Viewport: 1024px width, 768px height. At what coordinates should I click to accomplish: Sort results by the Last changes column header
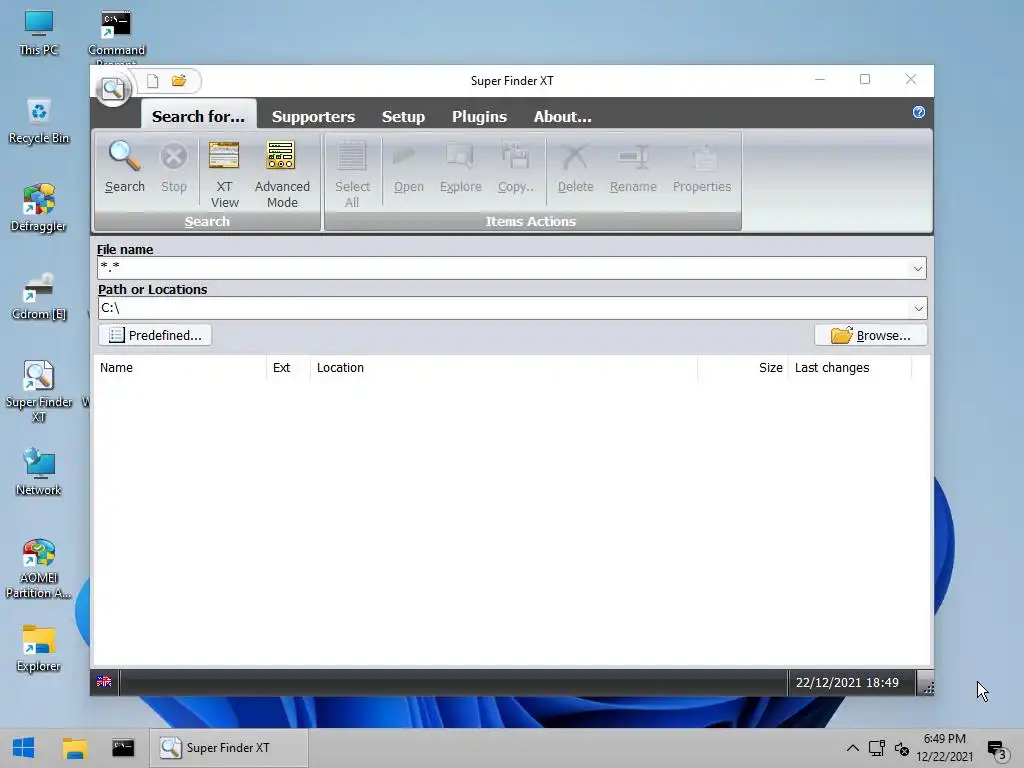click(850, 368)
